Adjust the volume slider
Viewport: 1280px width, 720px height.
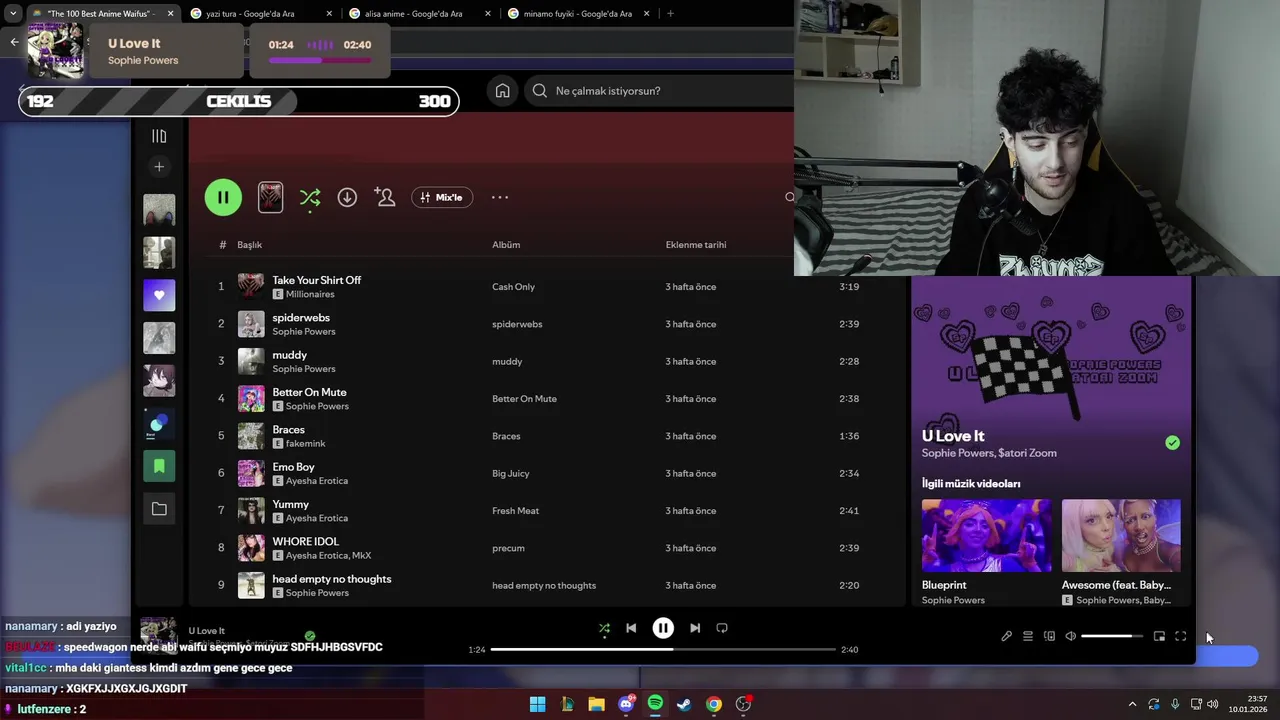coord(1111,636)
